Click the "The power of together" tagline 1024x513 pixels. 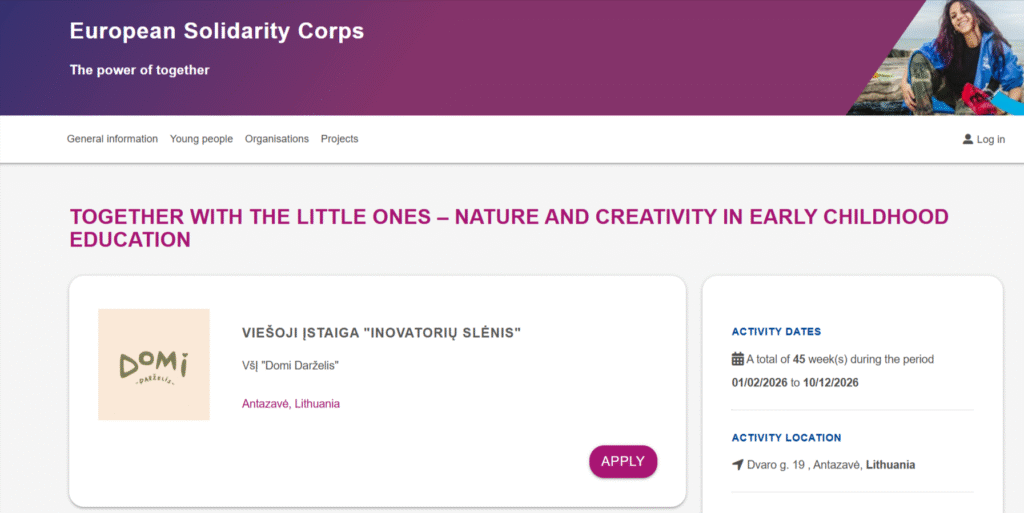pyautogui.click(x=140, y=70)
